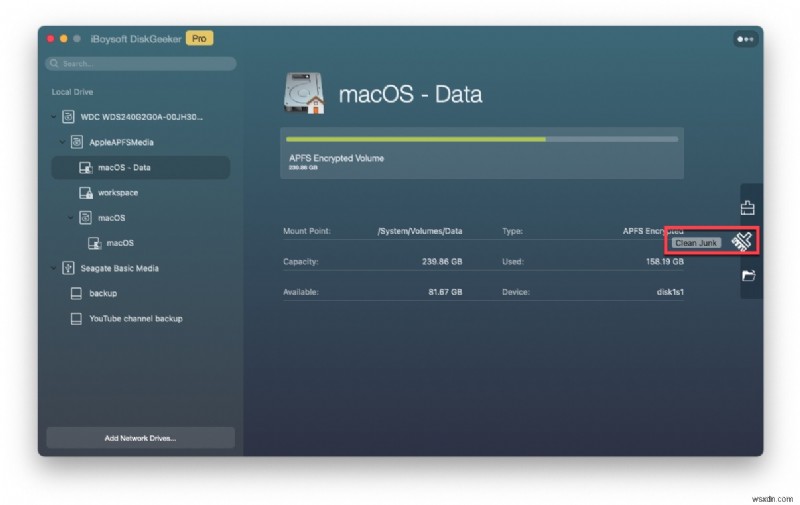Screen dimensions: 800x505
Task: Click Add Network Drives button
Action: point(140,438)
